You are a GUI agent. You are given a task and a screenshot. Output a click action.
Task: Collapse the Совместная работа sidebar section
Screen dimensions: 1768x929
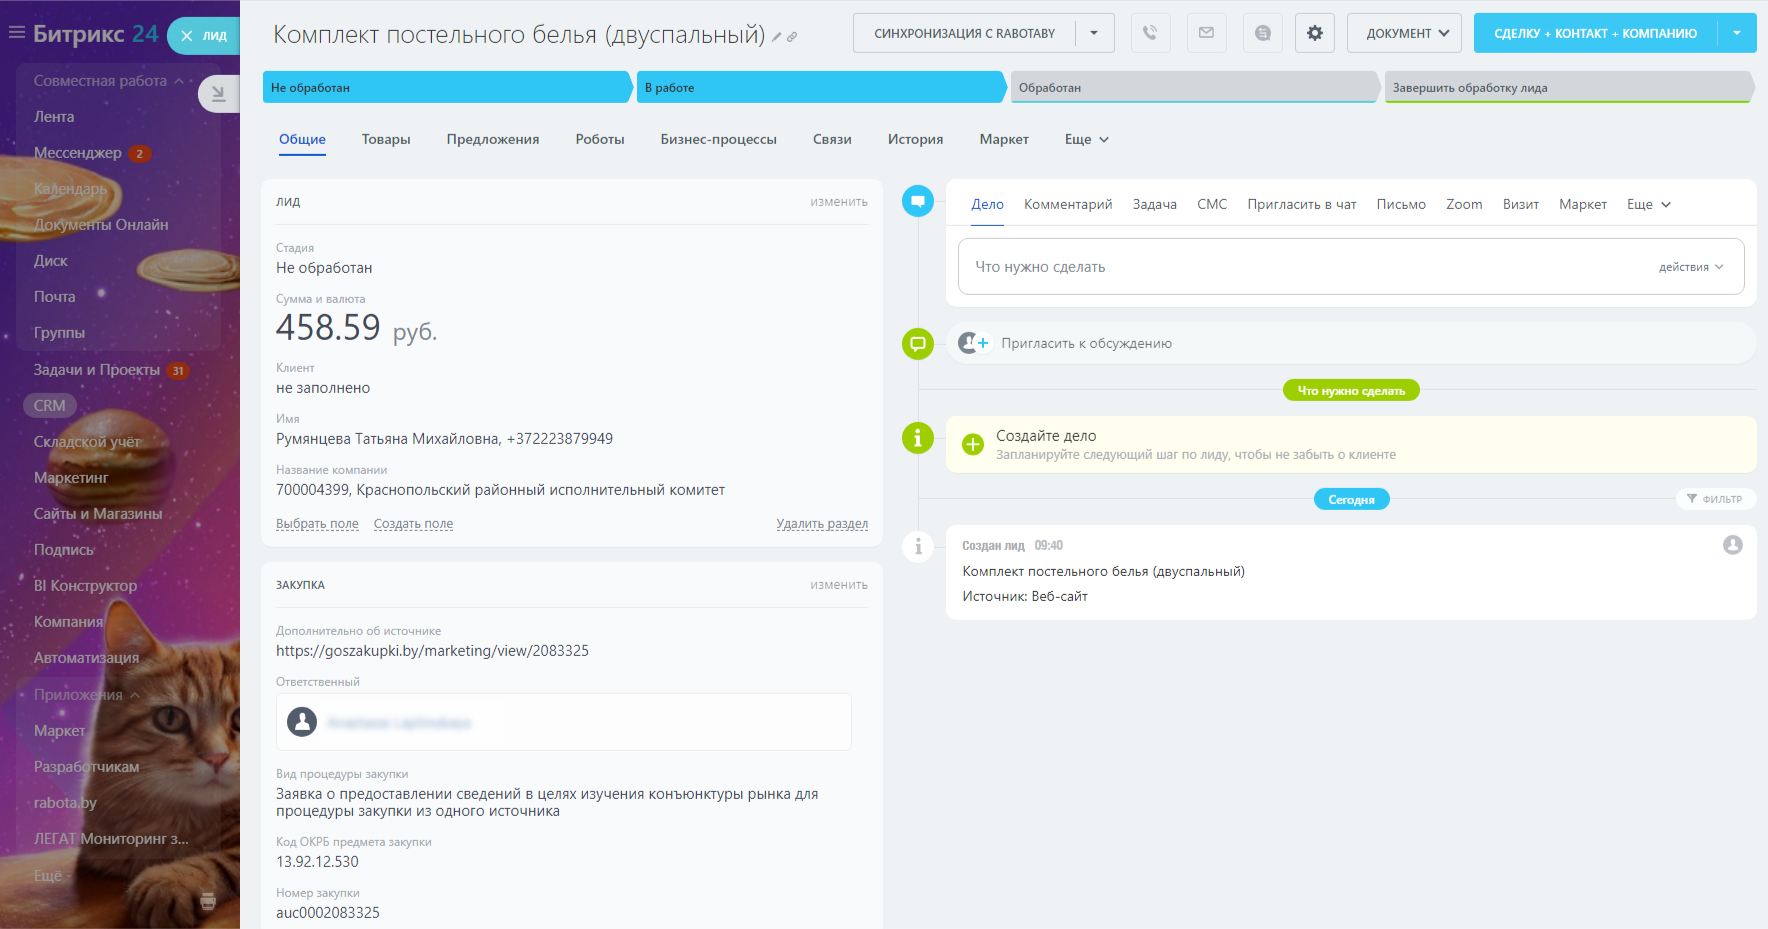click(179, 81)
